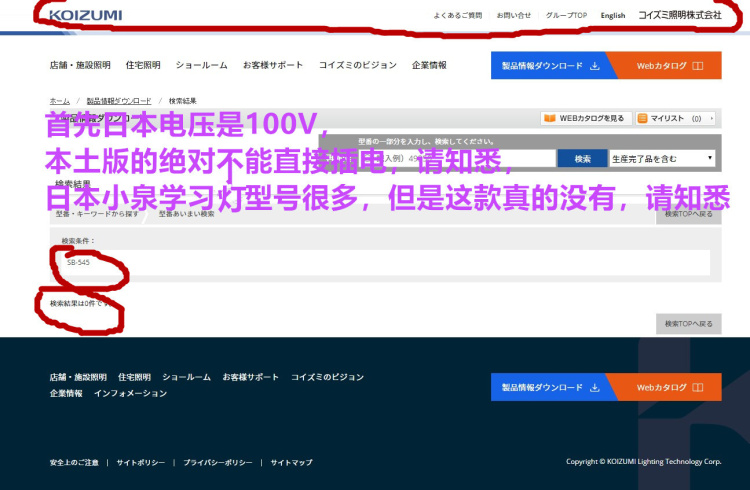This screenshot has height=490, width=750.
Task: Open footer ショールーム link
Action: point(187,377)
